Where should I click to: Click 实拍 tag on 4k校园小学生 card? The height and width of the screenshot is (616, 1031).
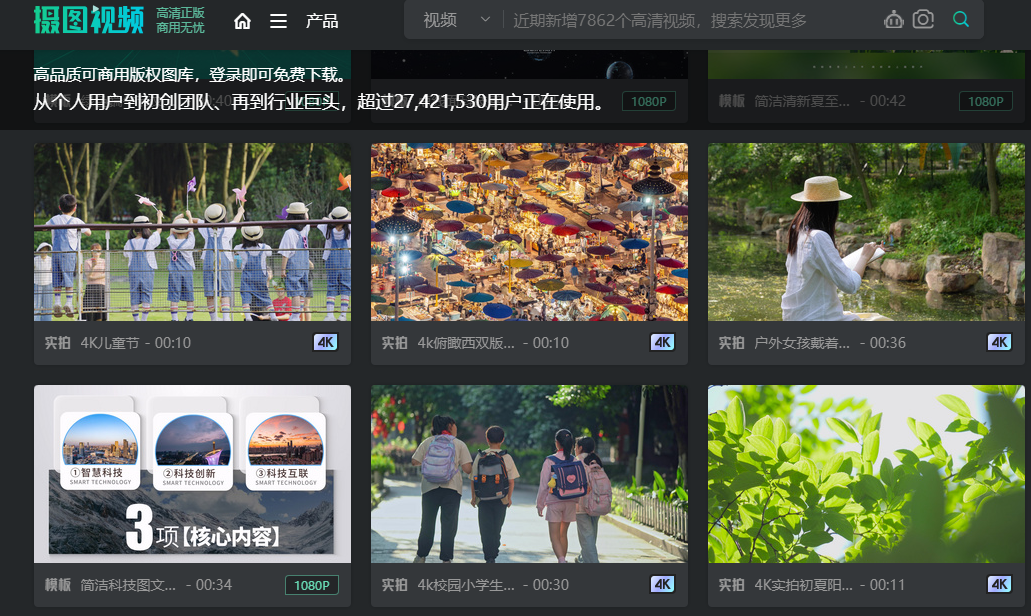[x=395, y=584]
